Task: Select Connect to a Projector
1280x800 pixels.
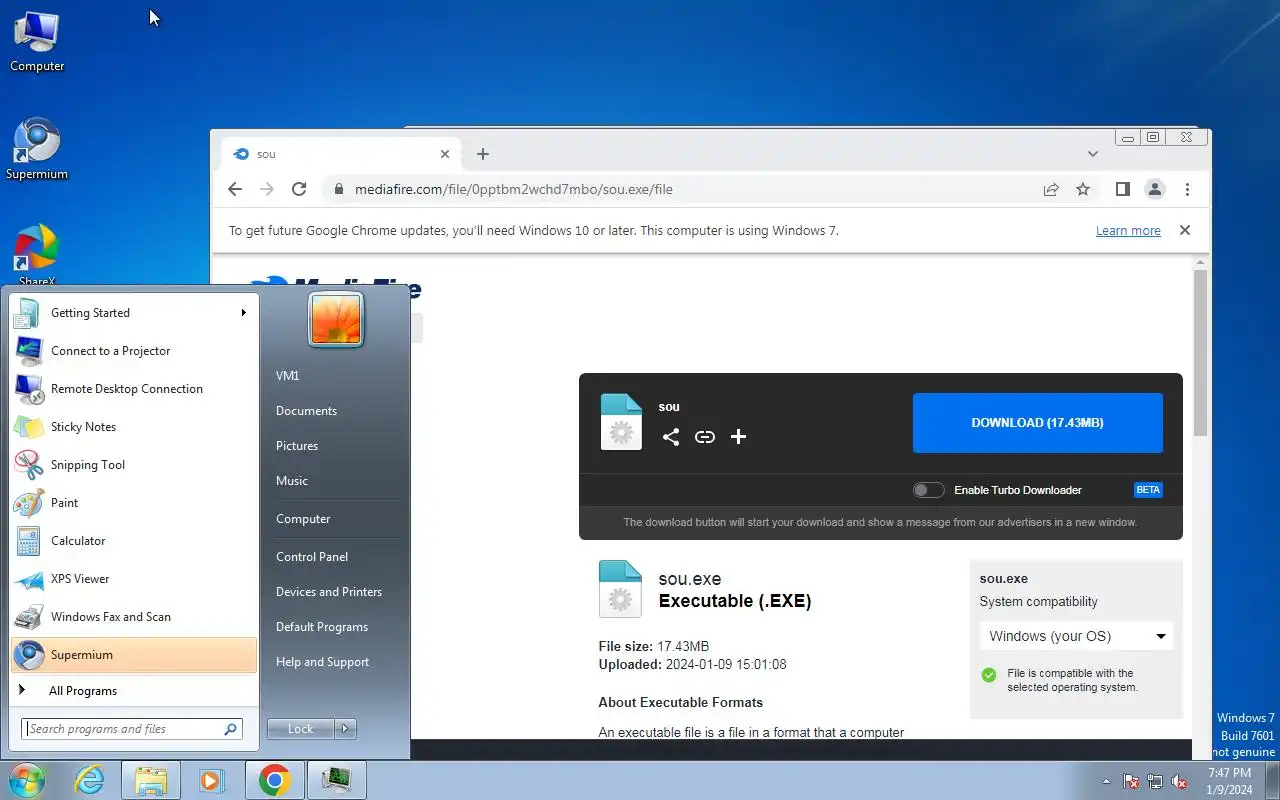Action: click(134, 351)
